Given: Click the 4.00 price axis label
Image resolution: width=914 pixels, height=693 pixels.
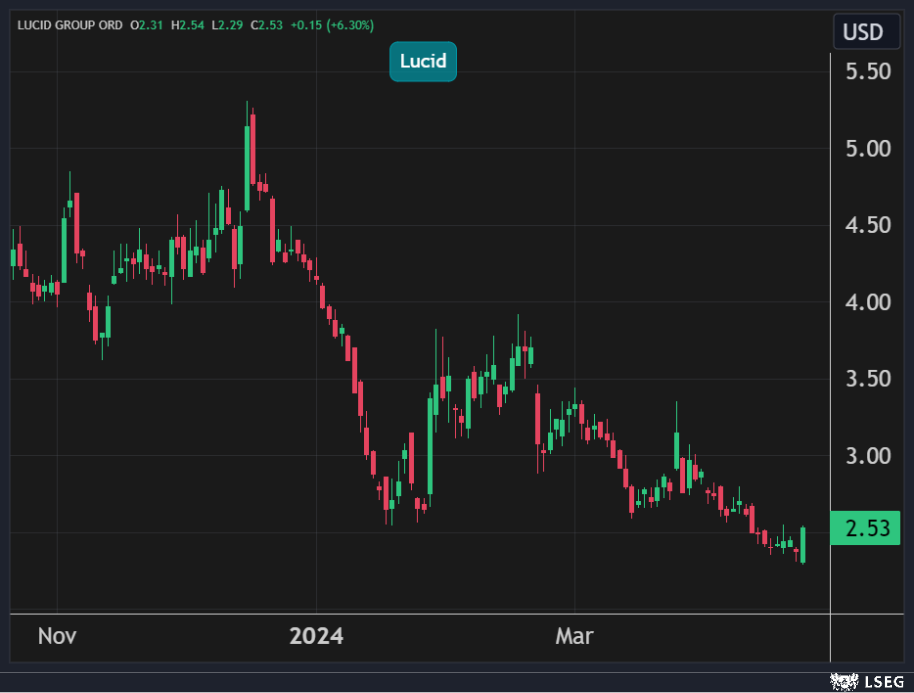Looking at the screenshot, I should click(866, 302).
